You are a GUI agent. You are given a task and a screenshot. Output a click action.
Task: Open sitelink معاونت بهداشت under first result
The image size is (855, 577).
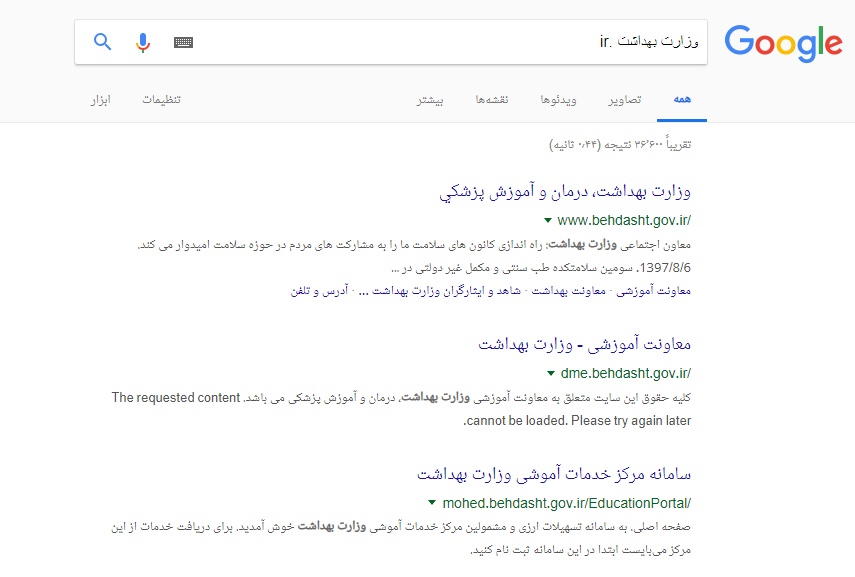(568, 291)
